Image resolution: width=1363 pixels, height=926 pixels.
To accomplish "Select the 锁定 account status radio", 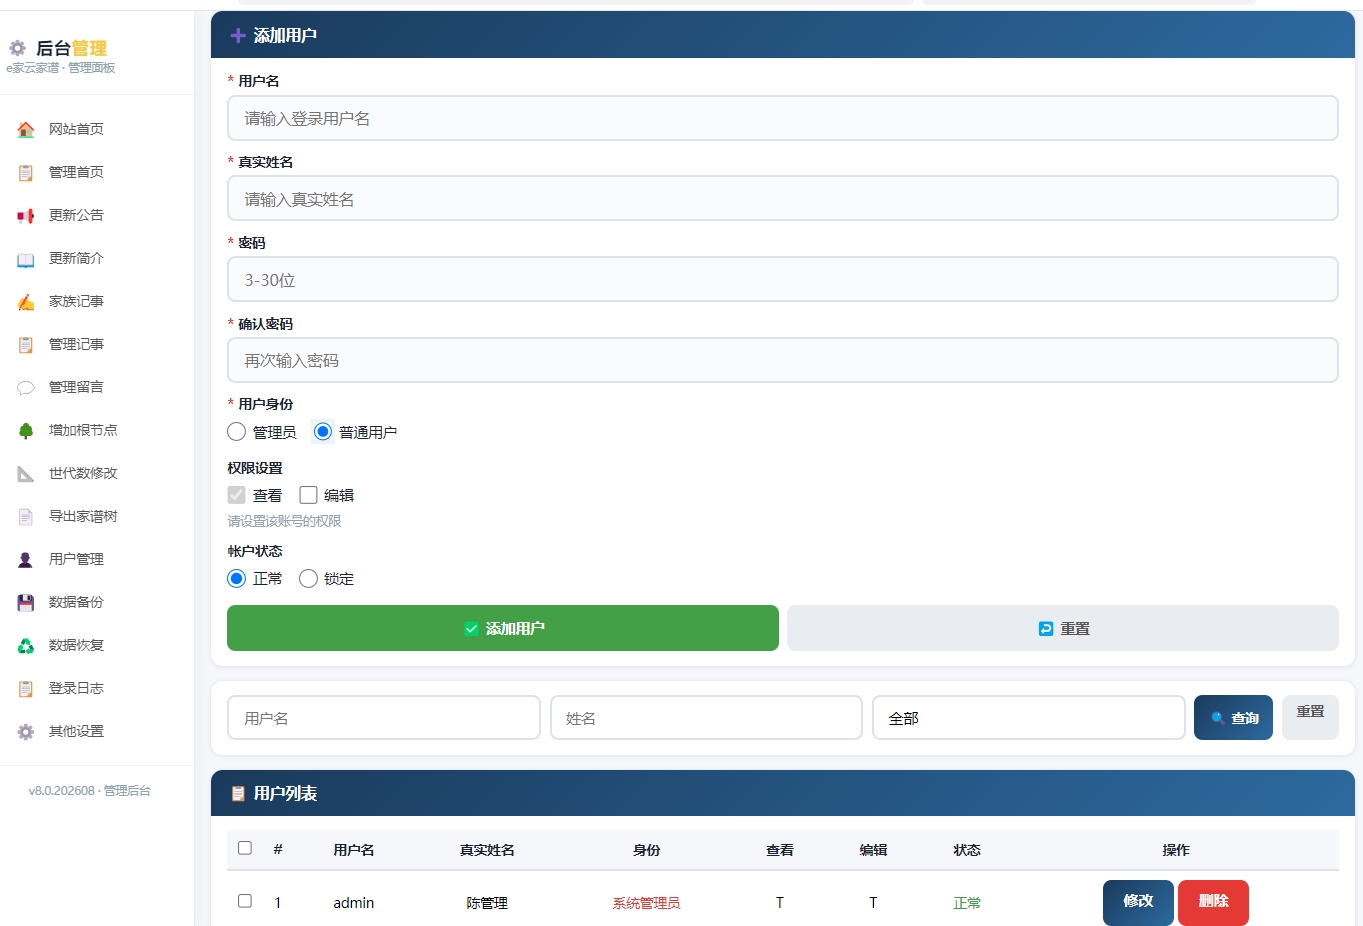I will point(308,578).
